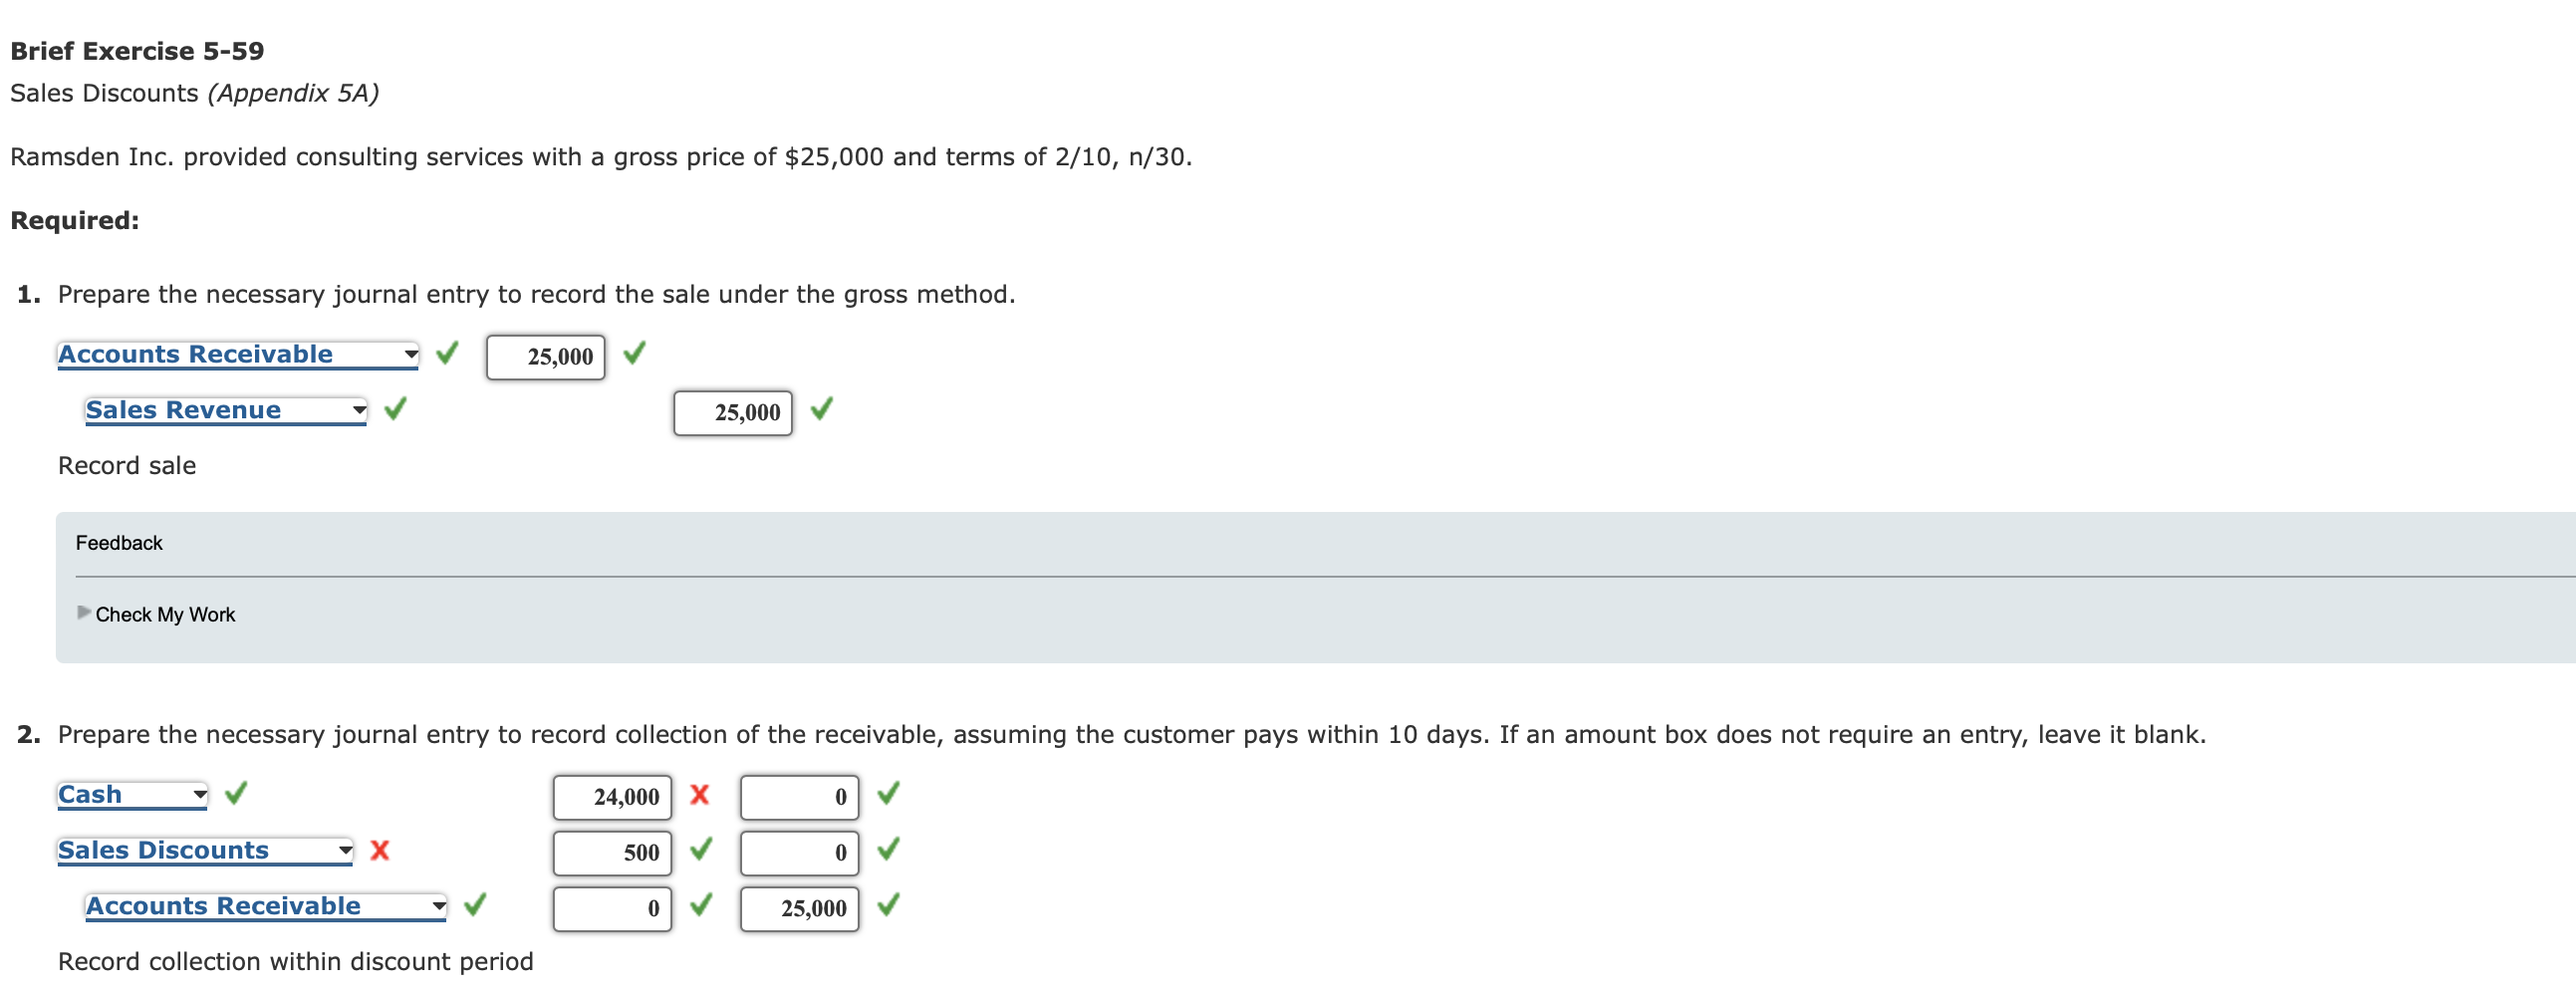
Task: Click the green check beside Accounts Receivable
Action: (x=447, y=354)
